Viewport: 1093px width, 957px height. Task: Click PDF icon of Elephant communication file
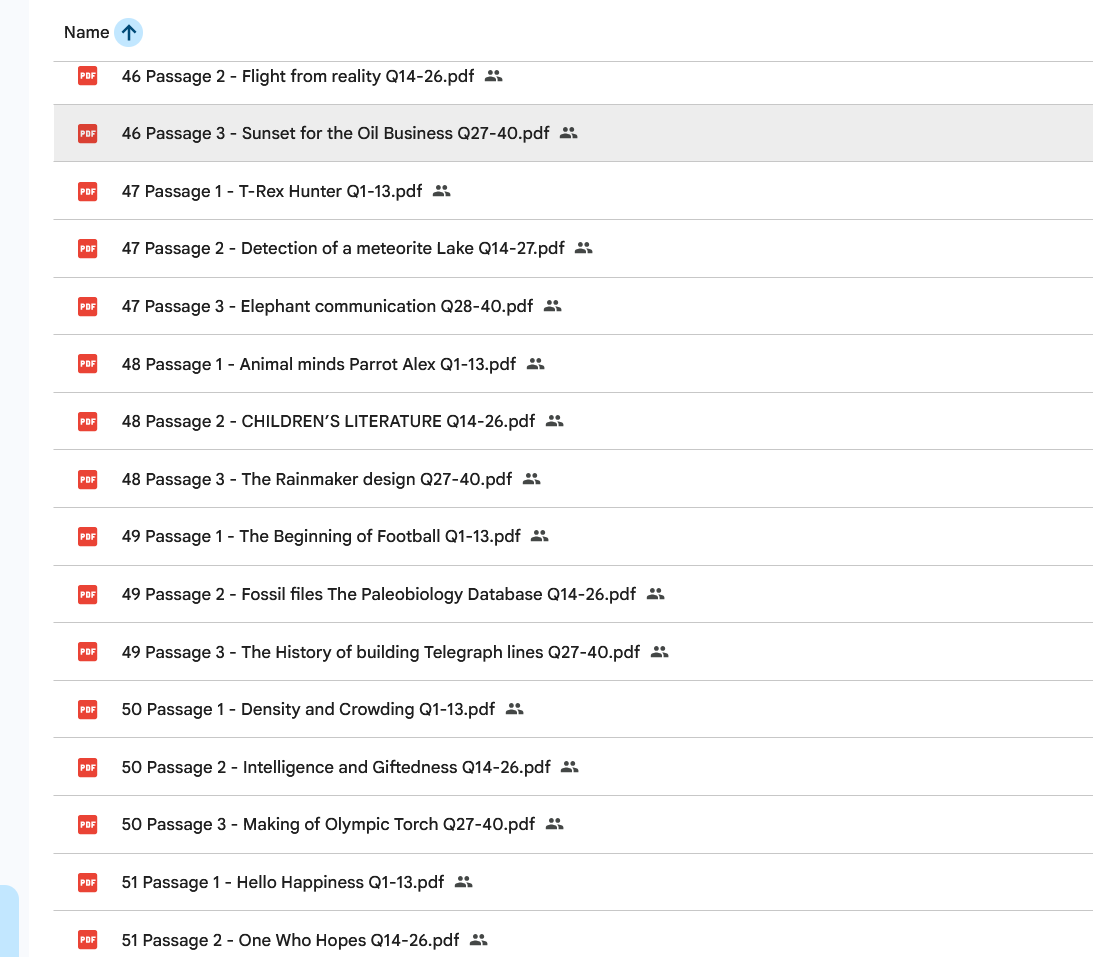click(88, 306)
